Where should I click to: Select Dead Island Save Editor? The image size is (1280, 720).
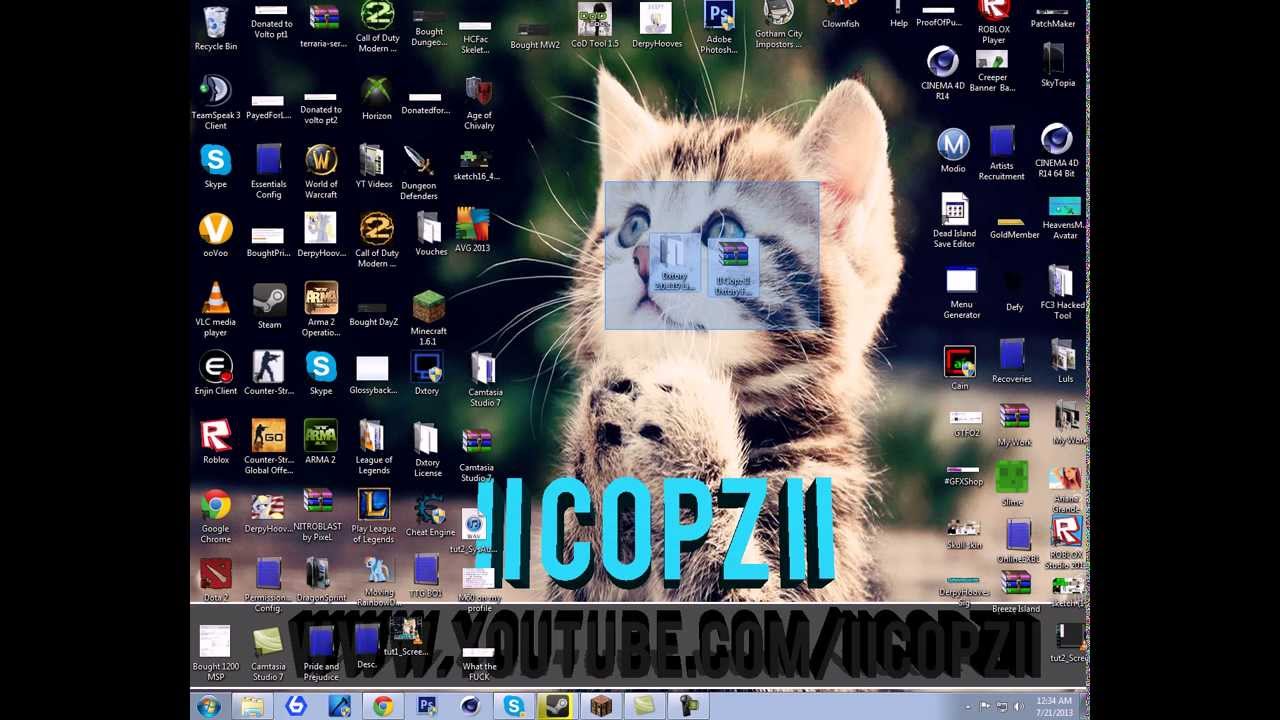click(955, 222)
